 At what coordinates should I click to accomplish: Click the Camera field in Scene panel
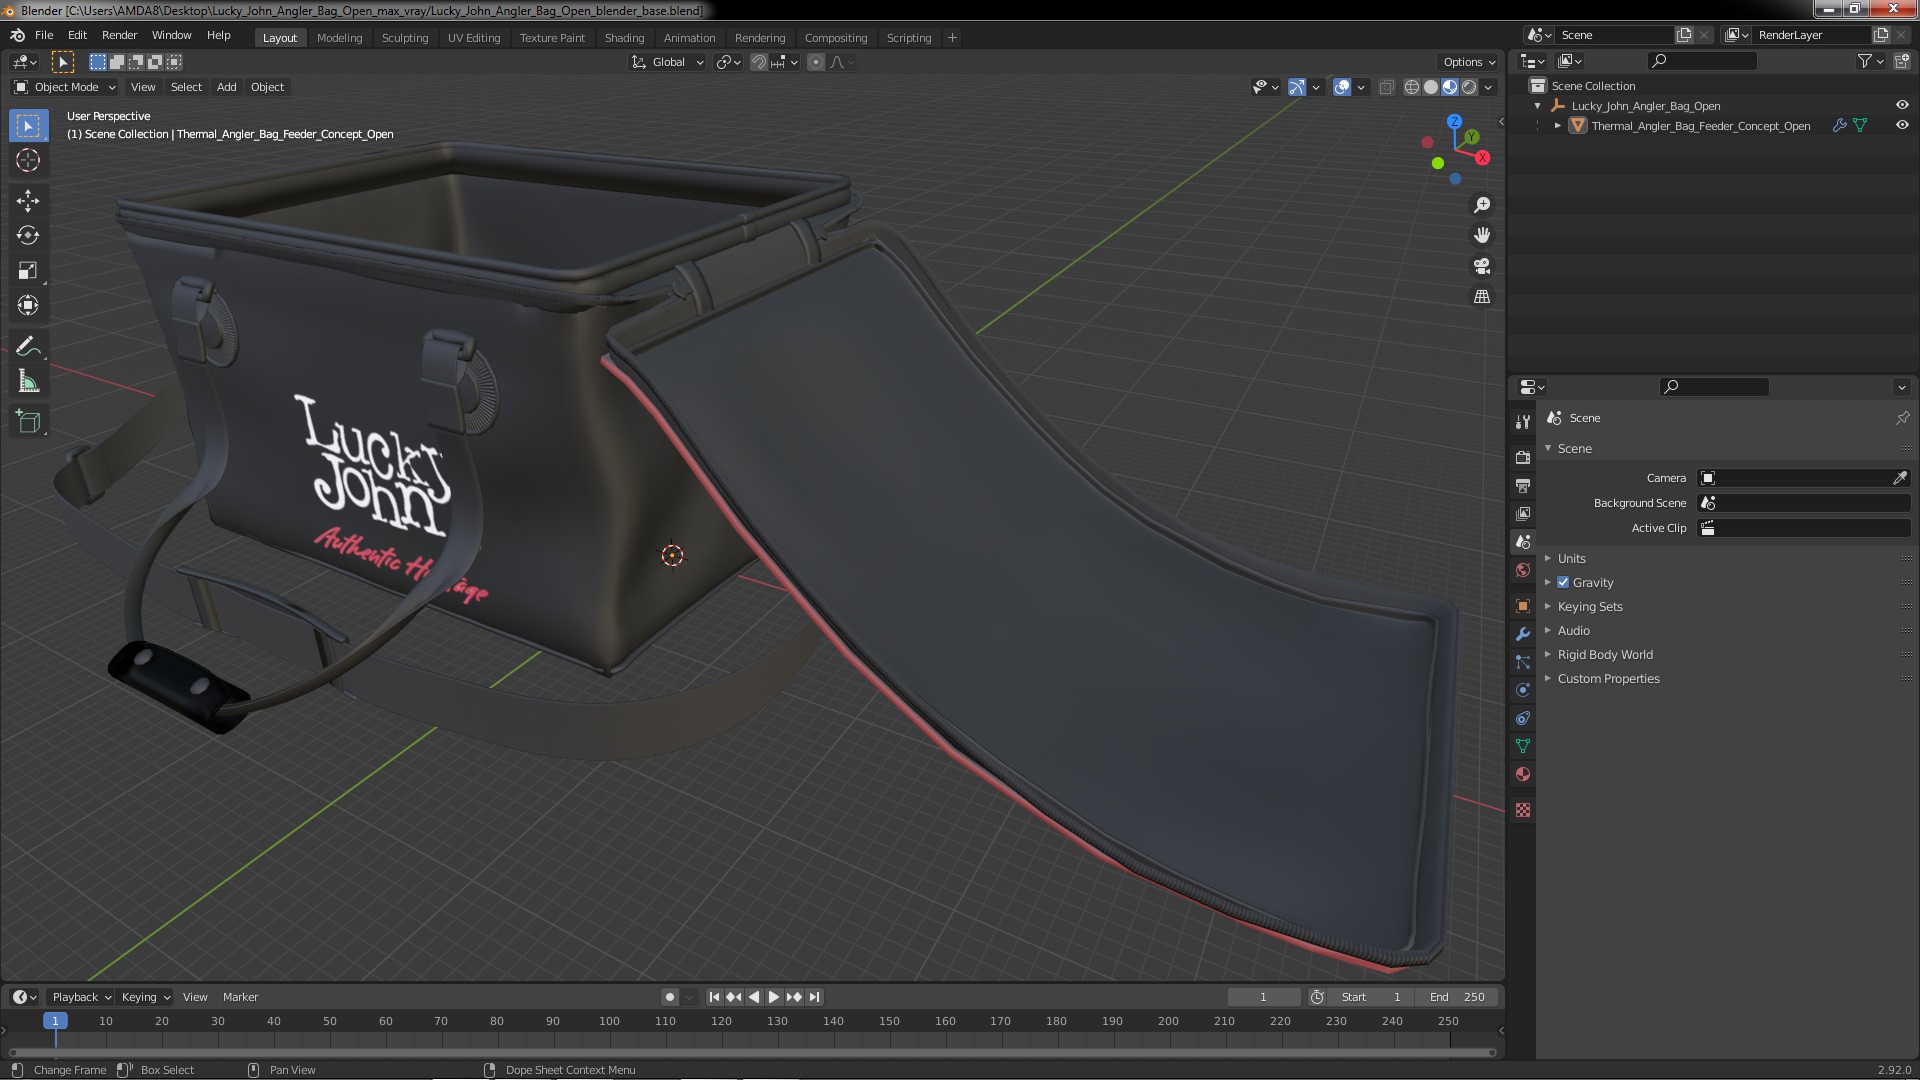tap(1804, 478)
